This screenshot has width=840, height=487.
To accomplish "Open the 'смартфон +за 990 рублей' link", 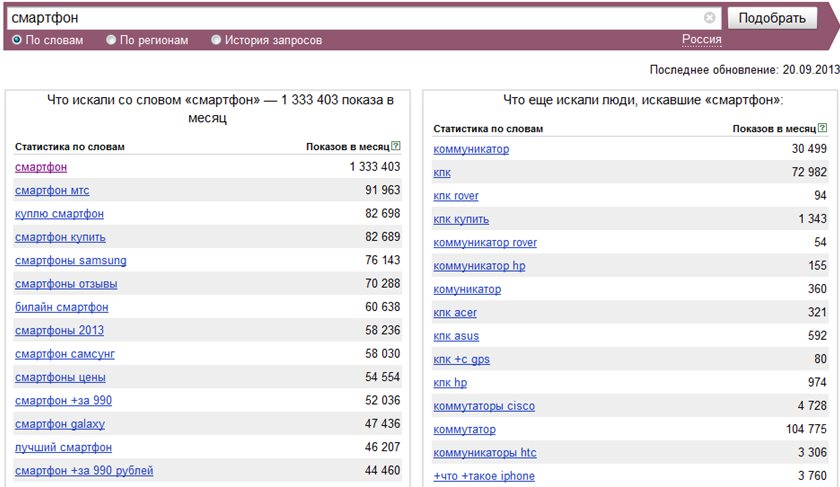I will click(84, 470).
